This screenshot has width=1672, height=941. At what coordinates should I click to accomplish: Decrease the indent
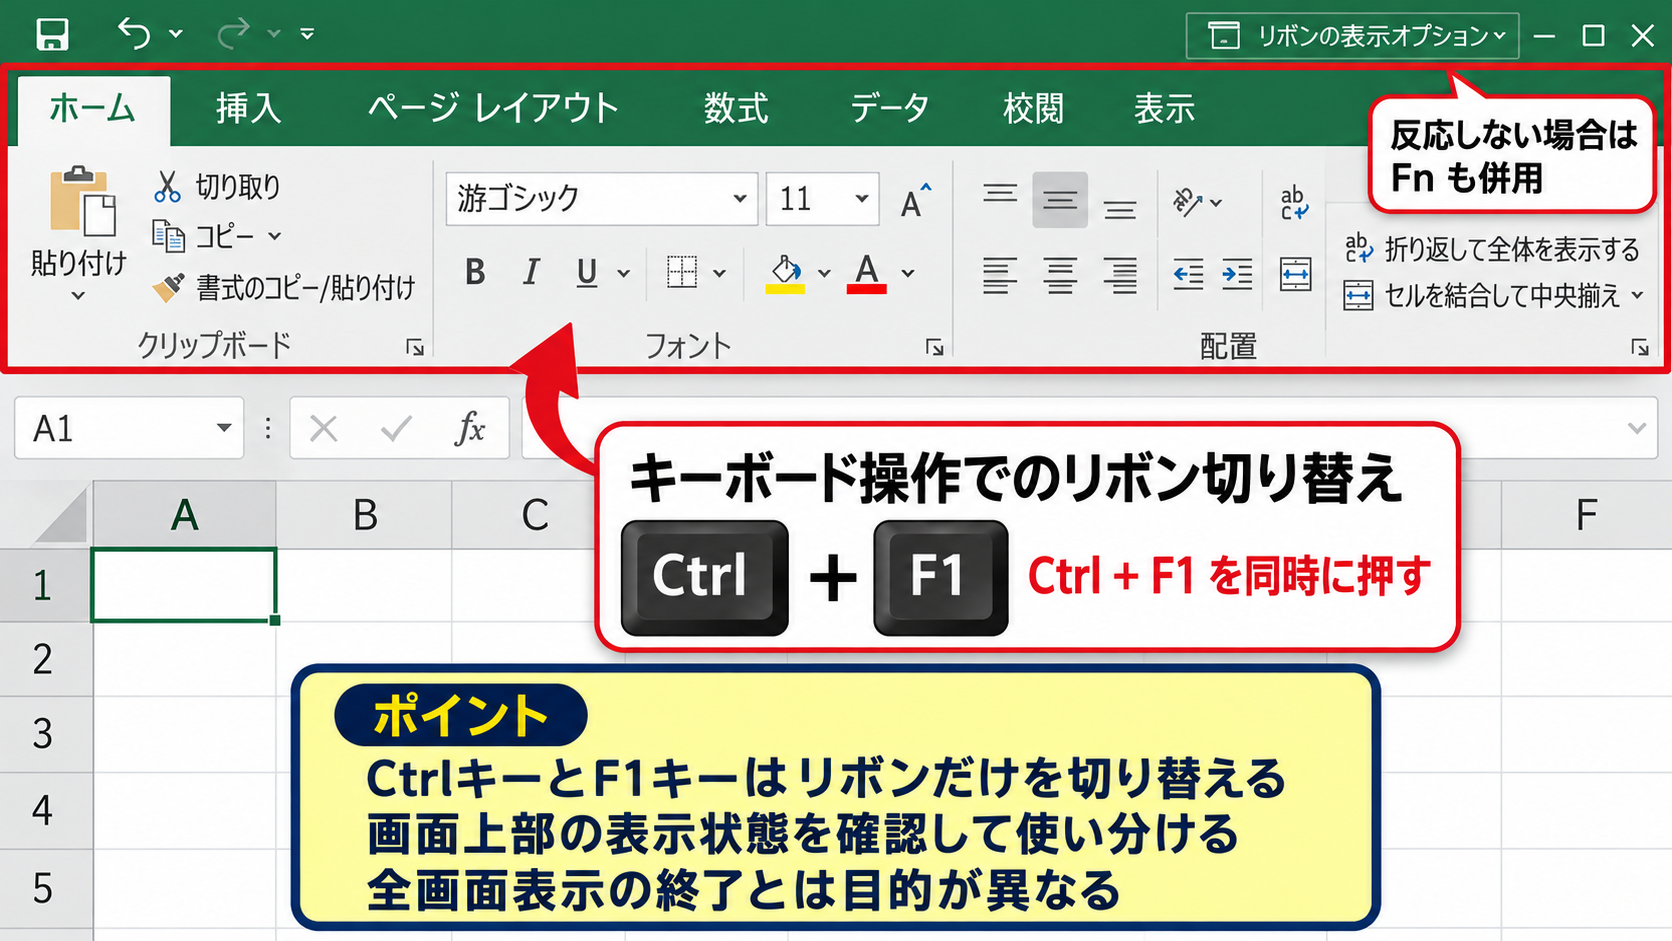pyautogui.click(x=1188, y=274)
